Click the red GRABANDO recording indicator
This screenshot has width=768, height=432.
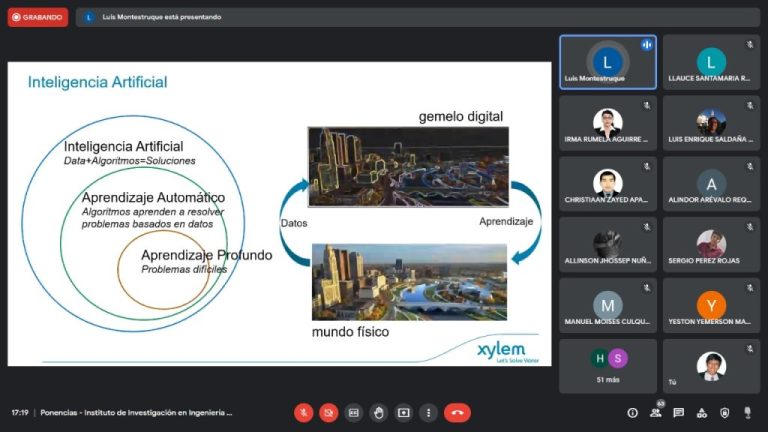[x=38, y=17]
